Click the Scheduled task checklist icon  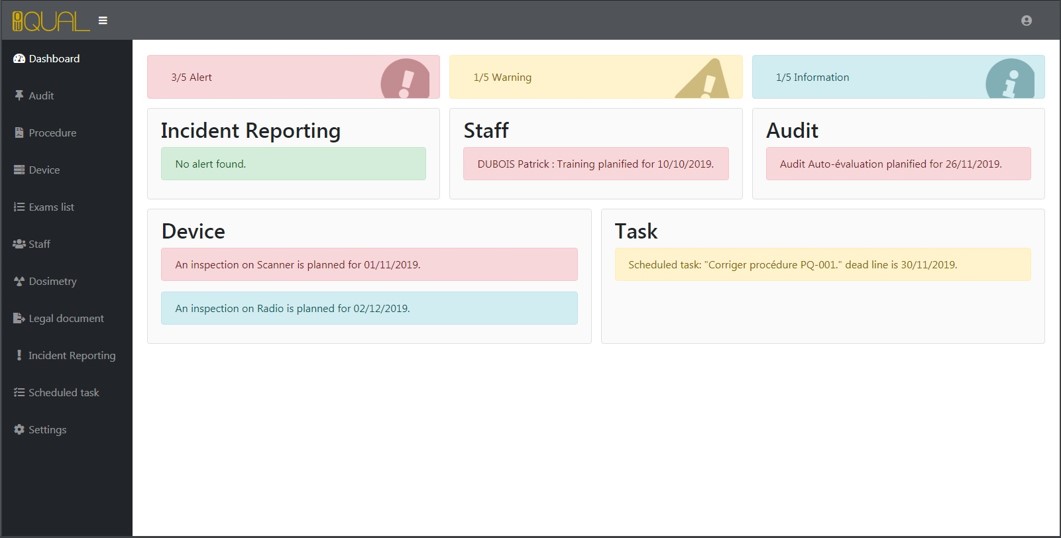coord(19,393)
